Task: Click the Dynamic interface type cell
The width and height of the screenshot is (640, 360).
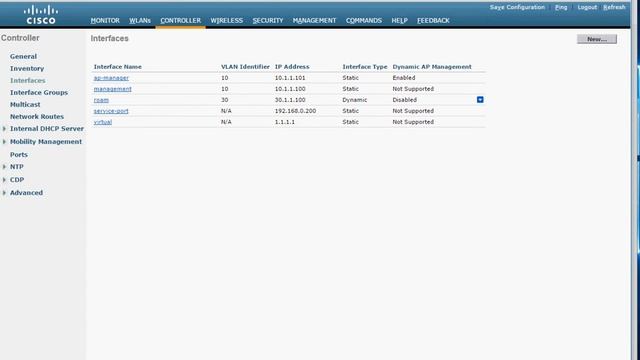Action: 355,100
